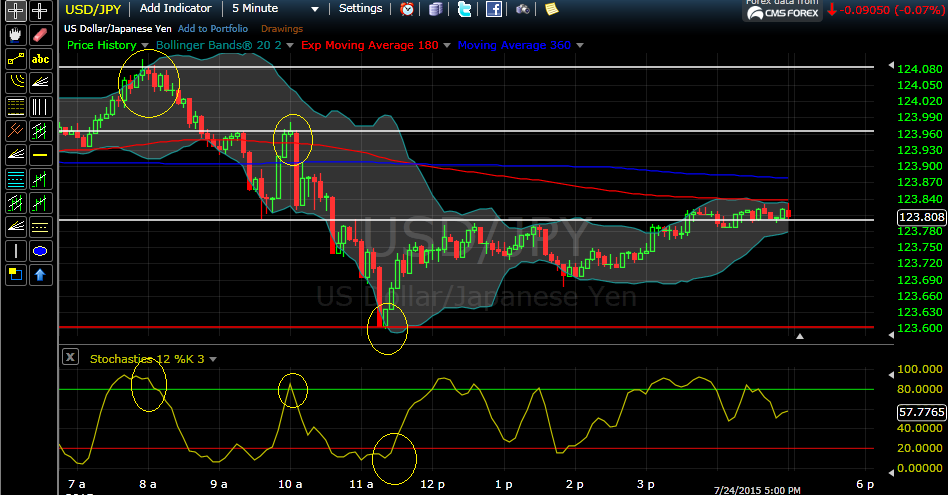This screenshot has height=495, width=948.
Task: Open Stochastics 12 %K 3 dropdown arrow
Action: click(x=213, y=359)
